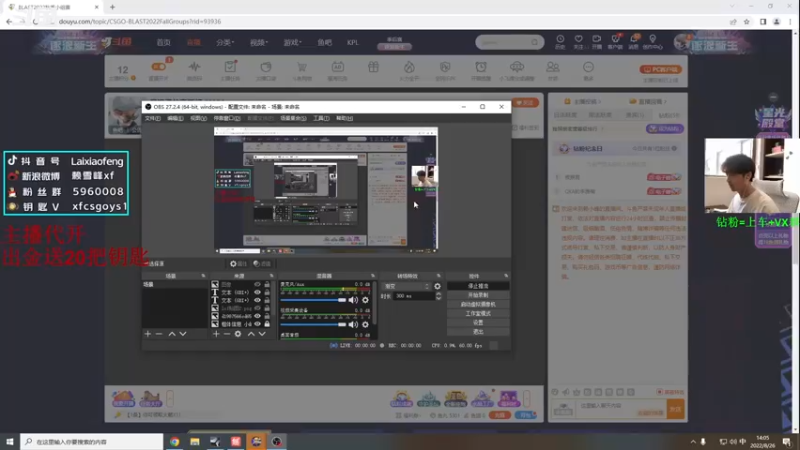The height and width of the screenshot is (450, 800).
Task: Toggle visibility of first text (GDI+) source
Action: tap(257, 292)
